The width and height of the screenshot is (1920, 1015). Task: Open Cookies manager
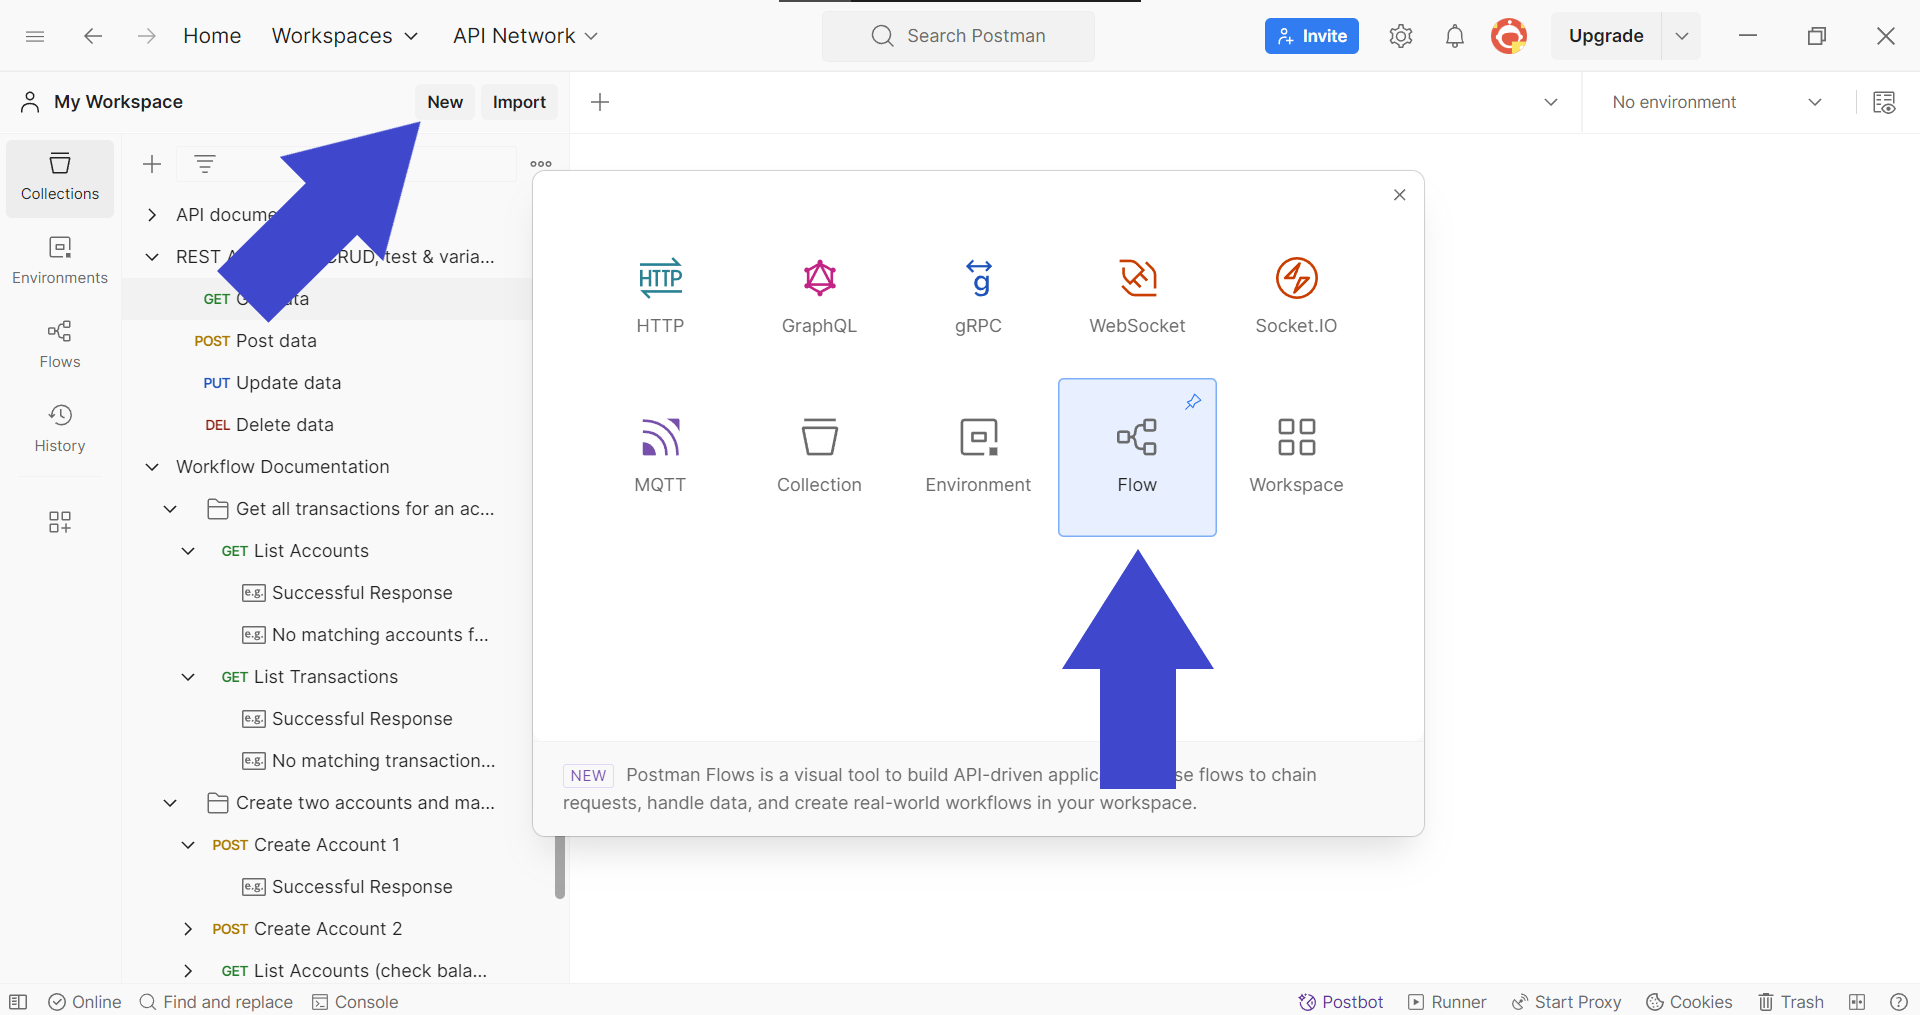[x=1689, y=1002]
